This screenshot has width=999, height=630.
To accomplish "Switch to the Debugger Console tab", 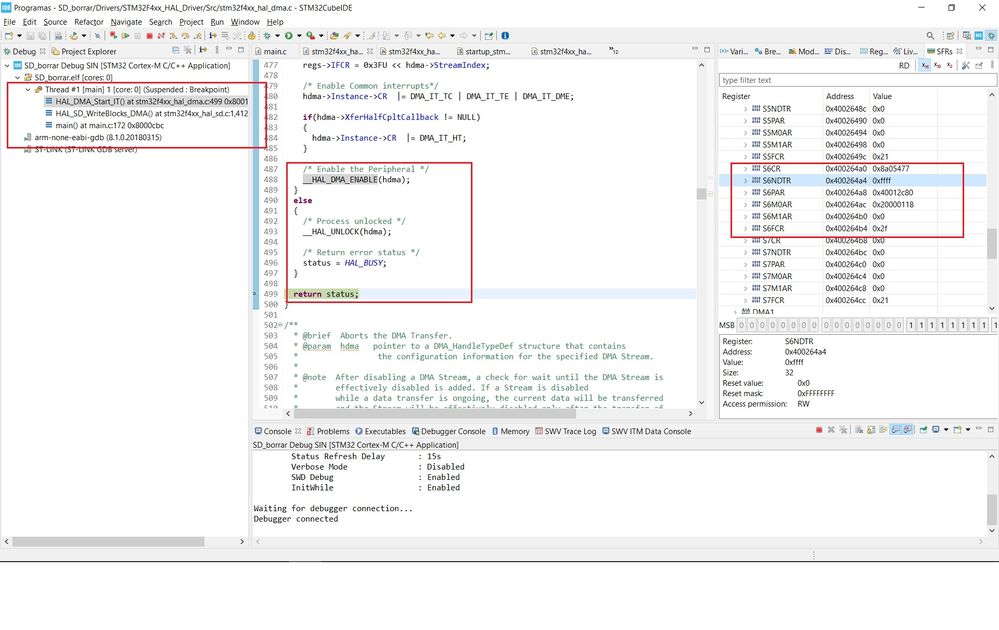I will (x=448, y=431).
